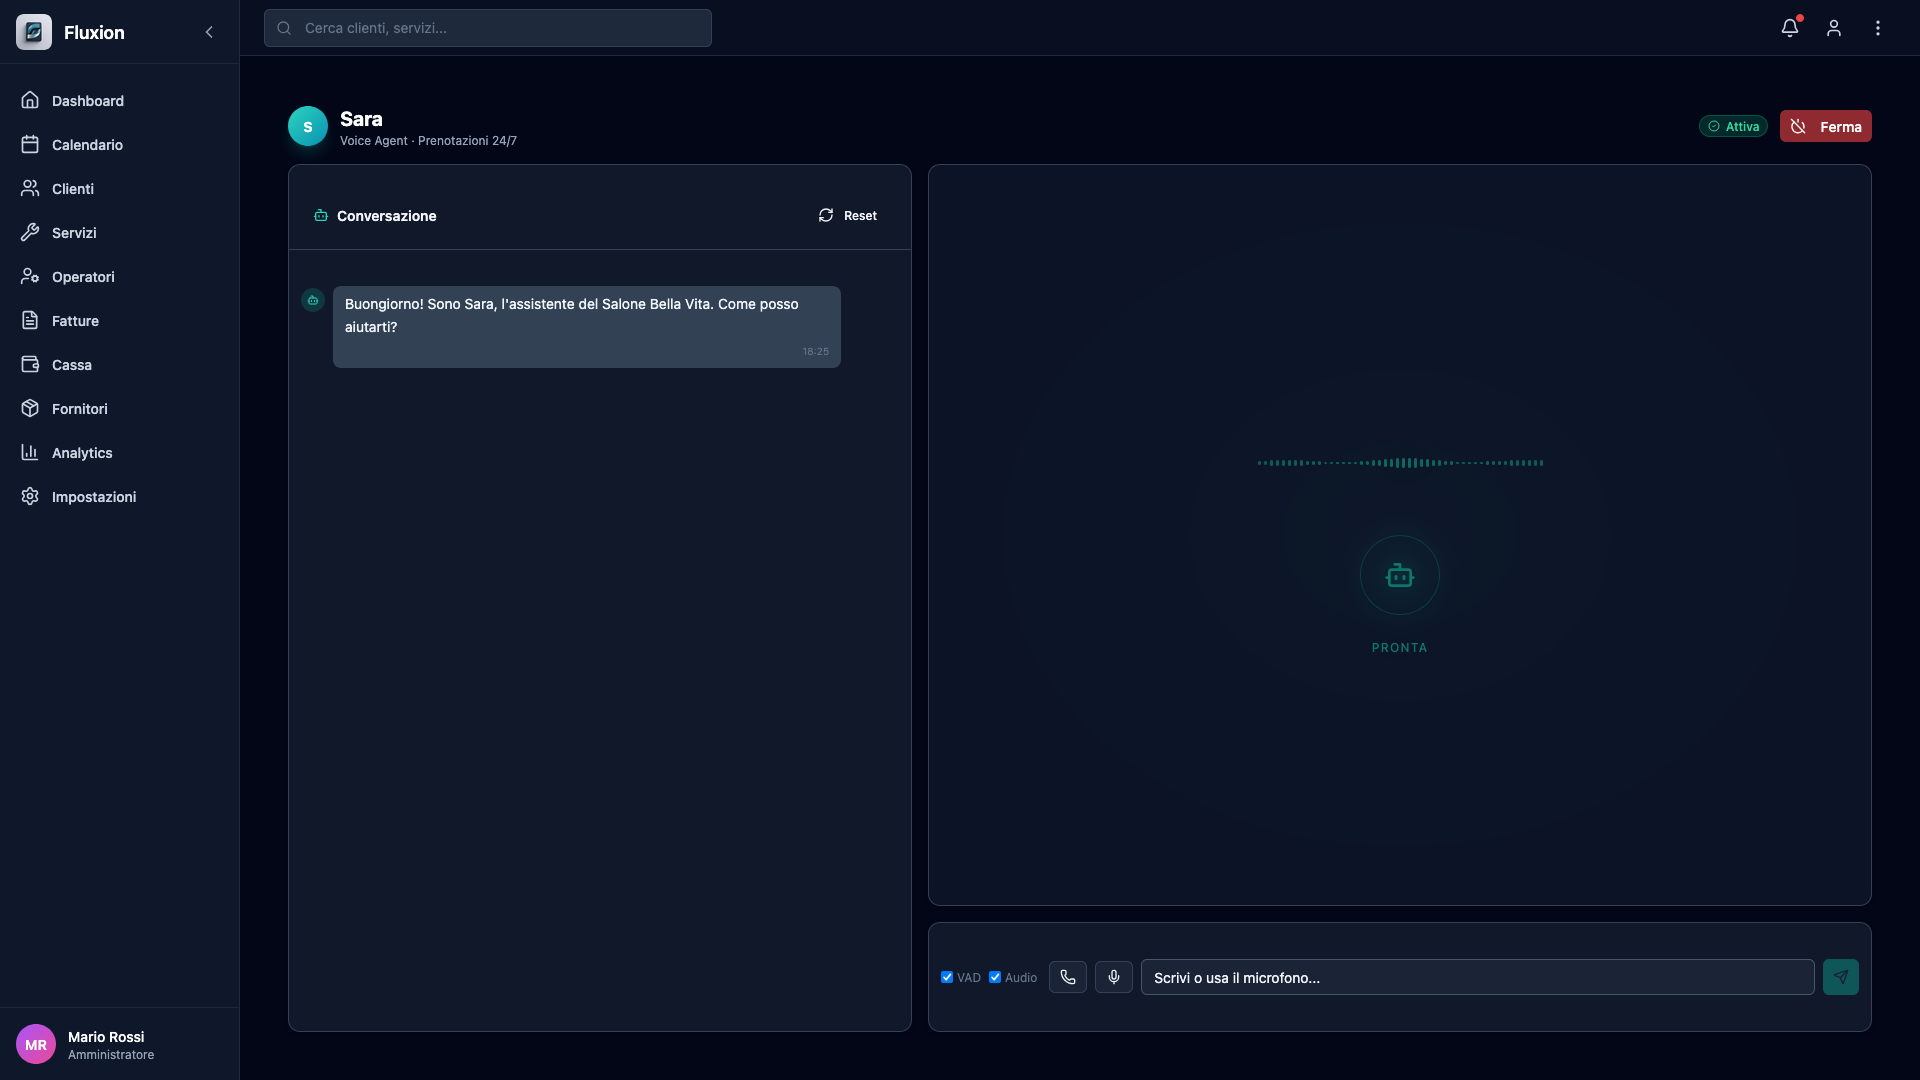This screenshot has width=1920, height=1080.
Task: Click Sara's round S avatar
Action: pyautogui.click(x=308, y=126)
